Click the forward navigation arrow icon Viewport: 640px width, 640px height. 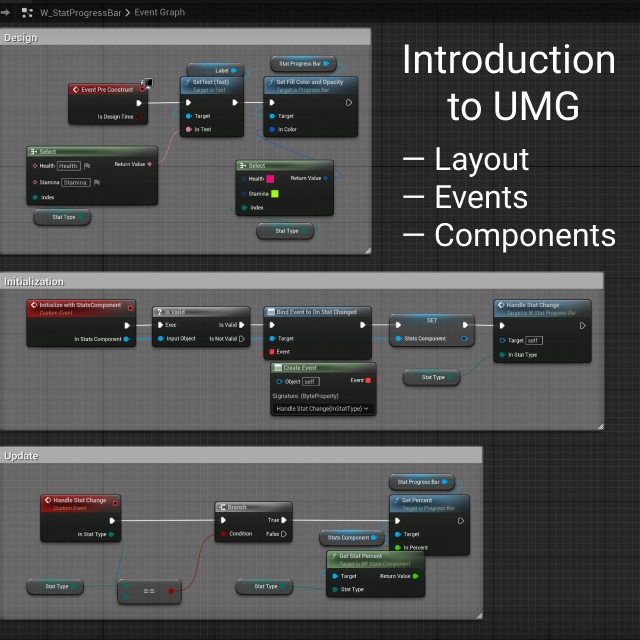tap(5, 13)
